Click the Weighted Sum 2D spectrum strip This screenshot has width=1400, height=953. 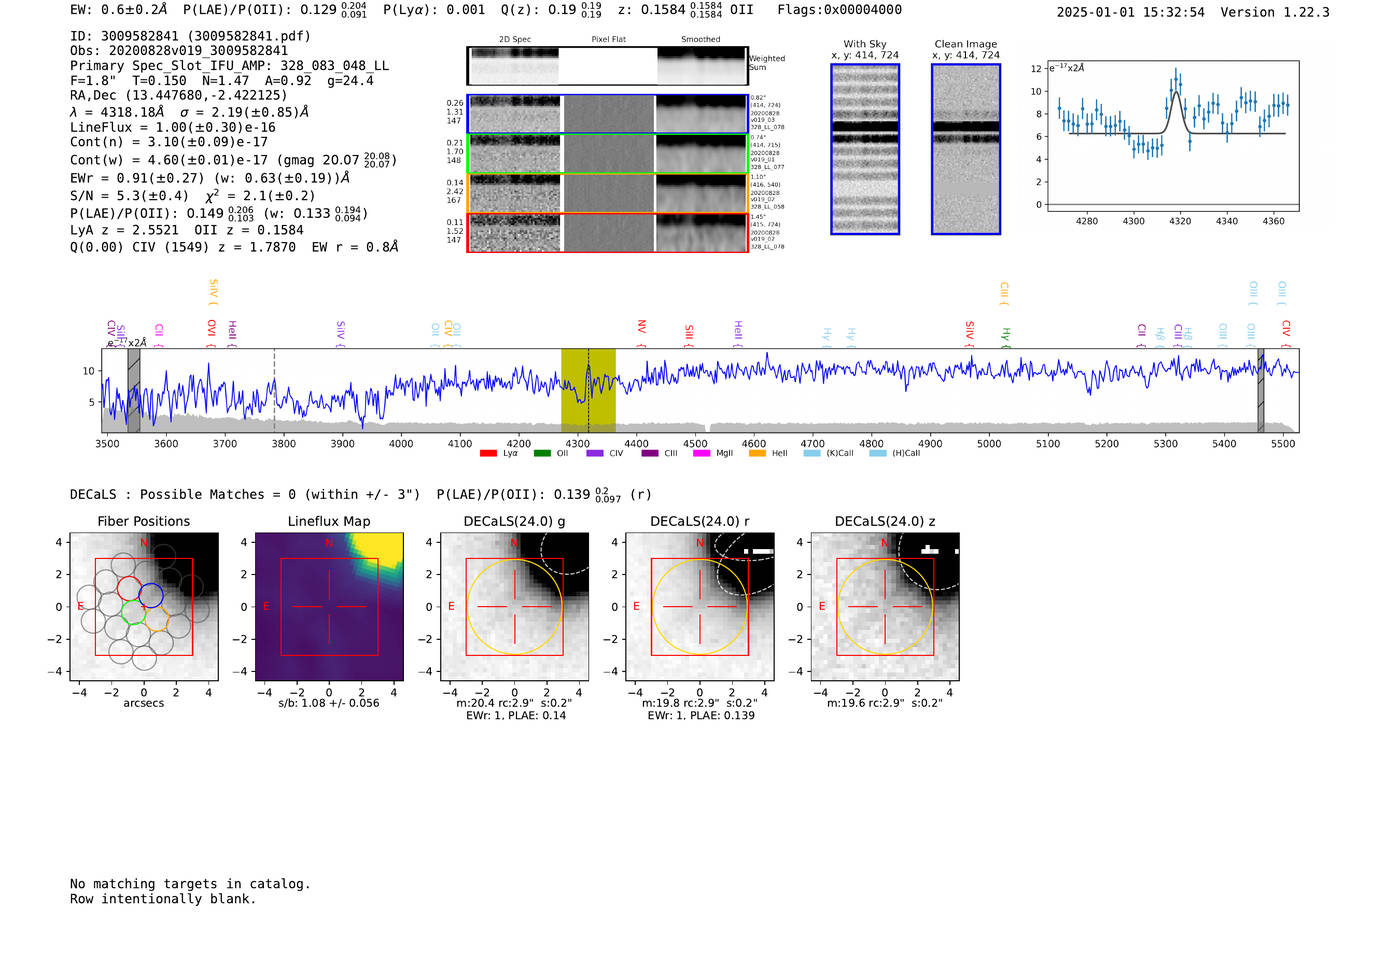(608, 66)
